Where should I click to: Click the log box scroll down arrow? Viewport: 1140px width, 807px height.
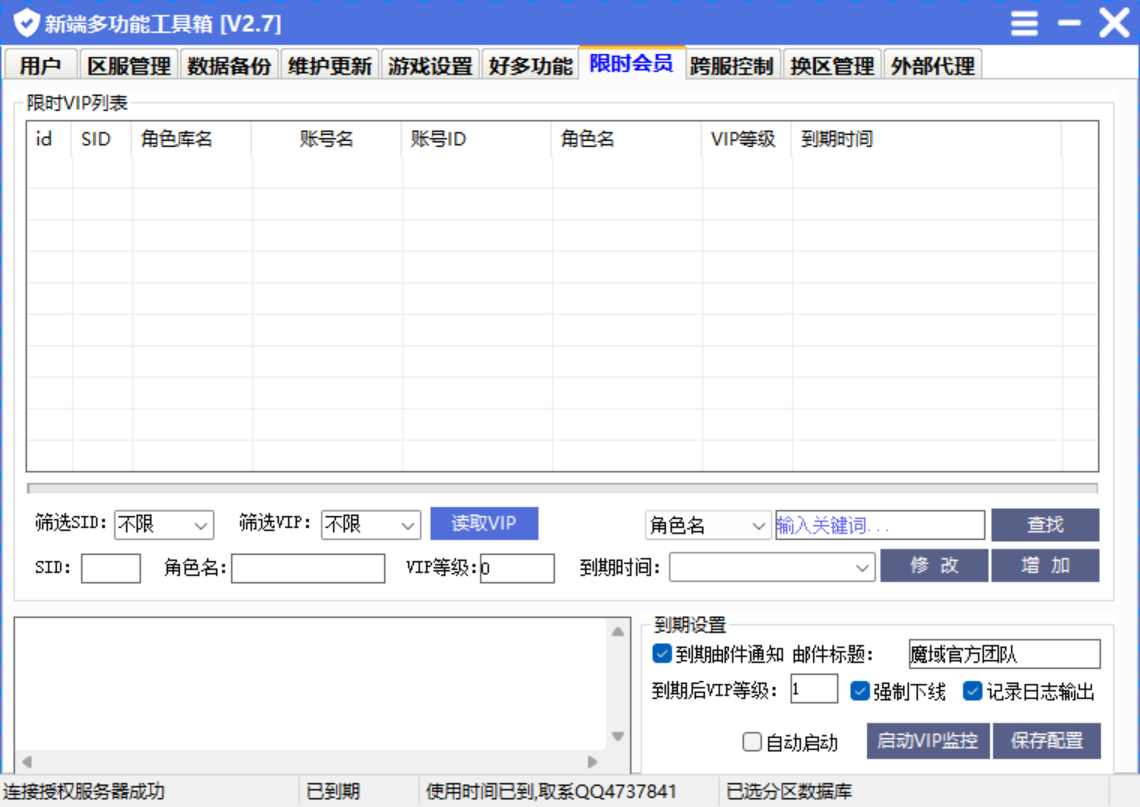click(618, 736)
